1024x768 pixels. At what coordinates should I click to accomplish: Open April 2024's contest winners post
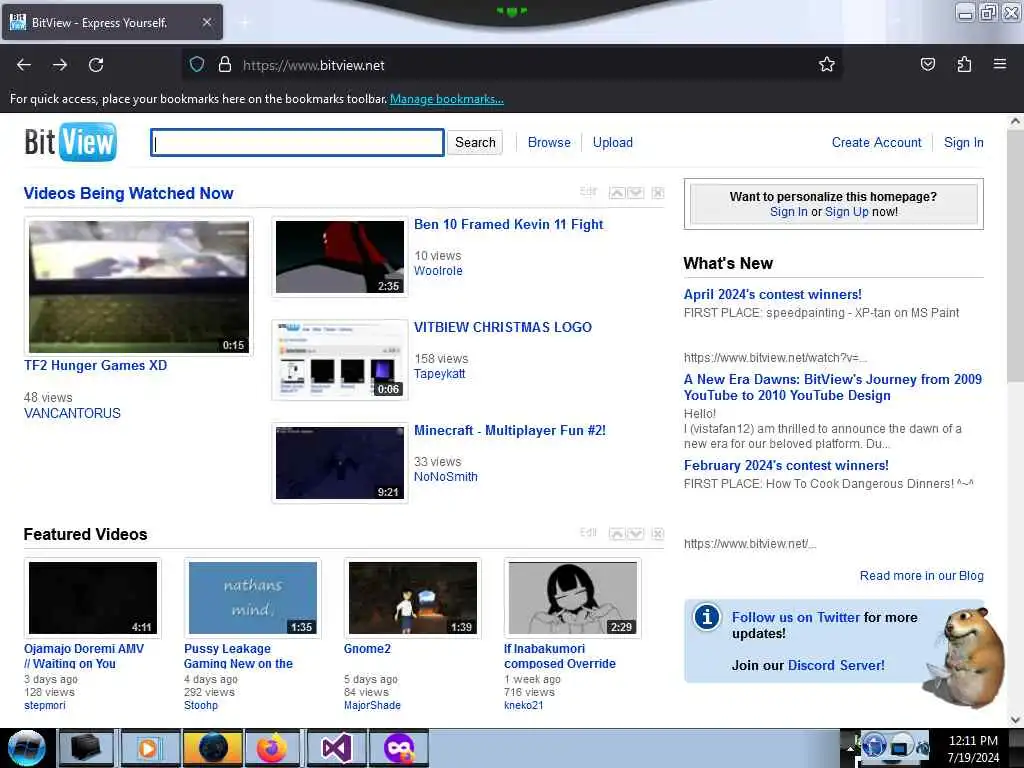(x=773, y=295)
